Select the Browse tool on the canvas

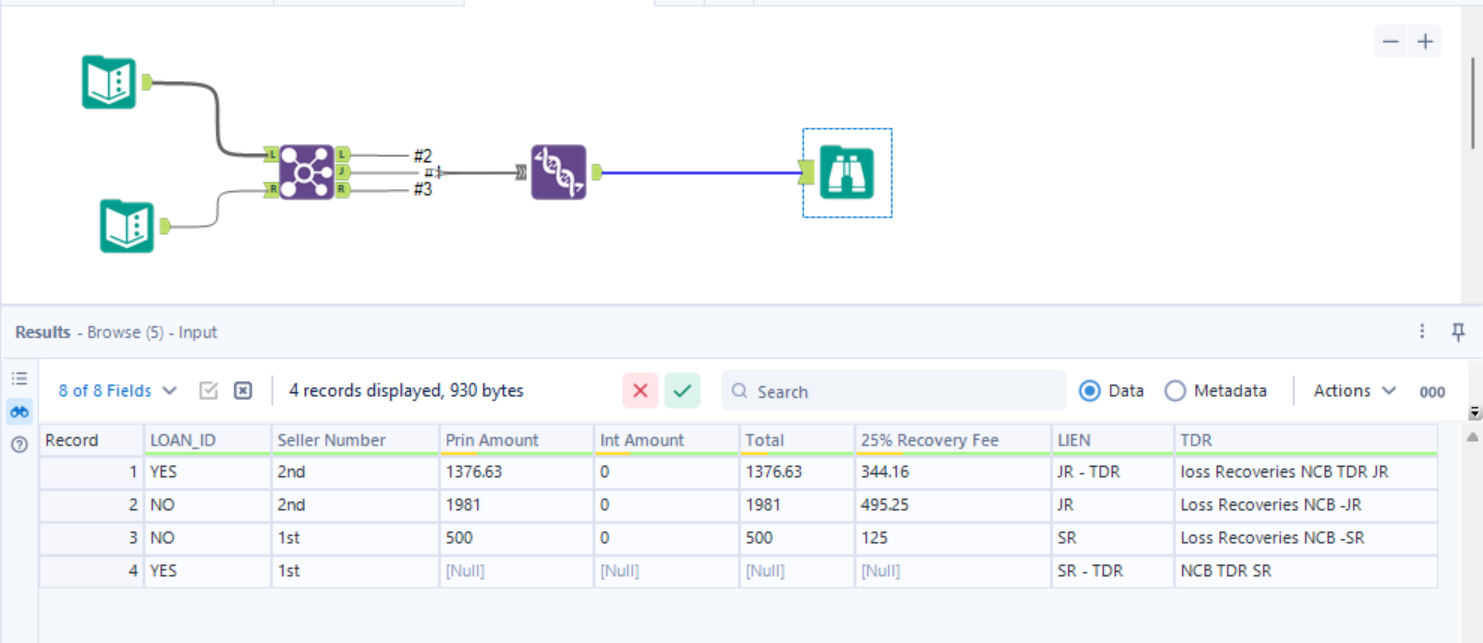point(847,172)
